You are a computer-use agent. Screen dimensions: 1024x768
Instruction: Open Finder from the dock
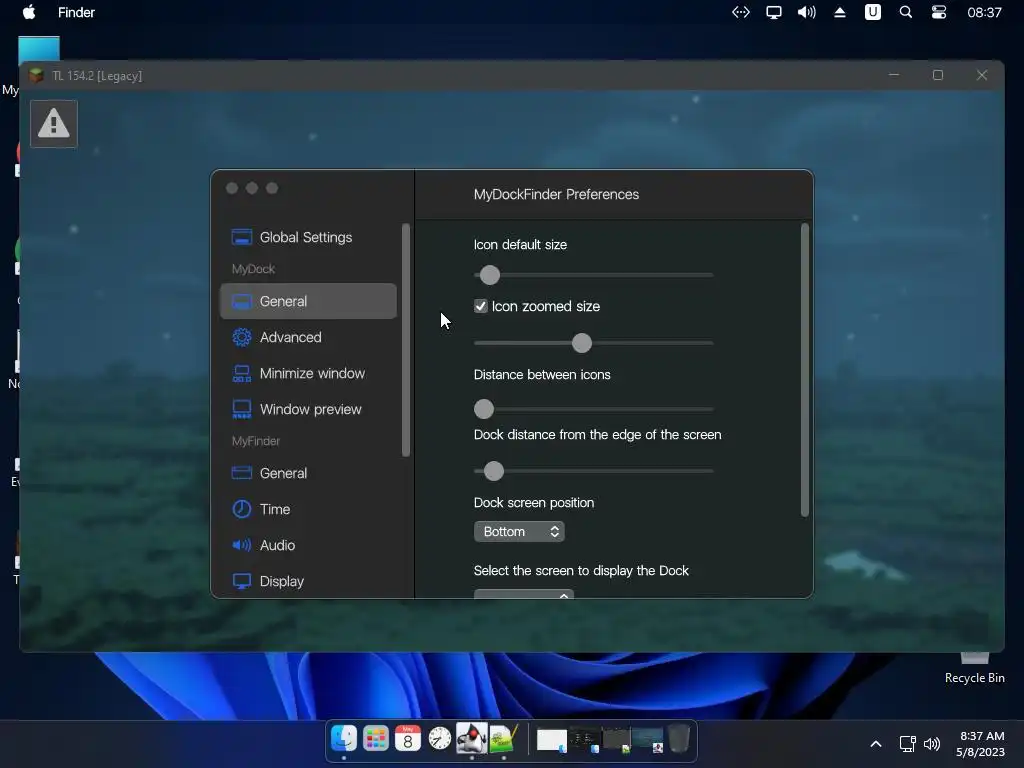(344, 739)
